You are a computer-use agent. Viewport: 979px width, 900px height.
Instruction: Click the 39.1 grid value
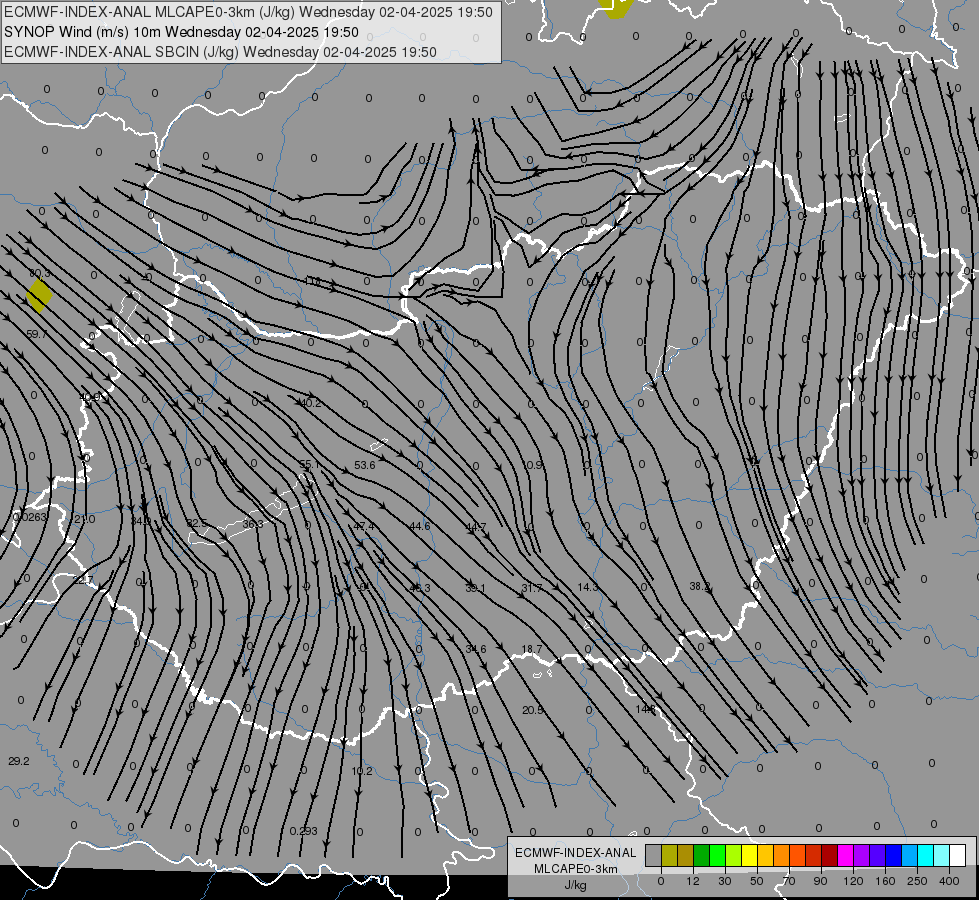point(476,588)
